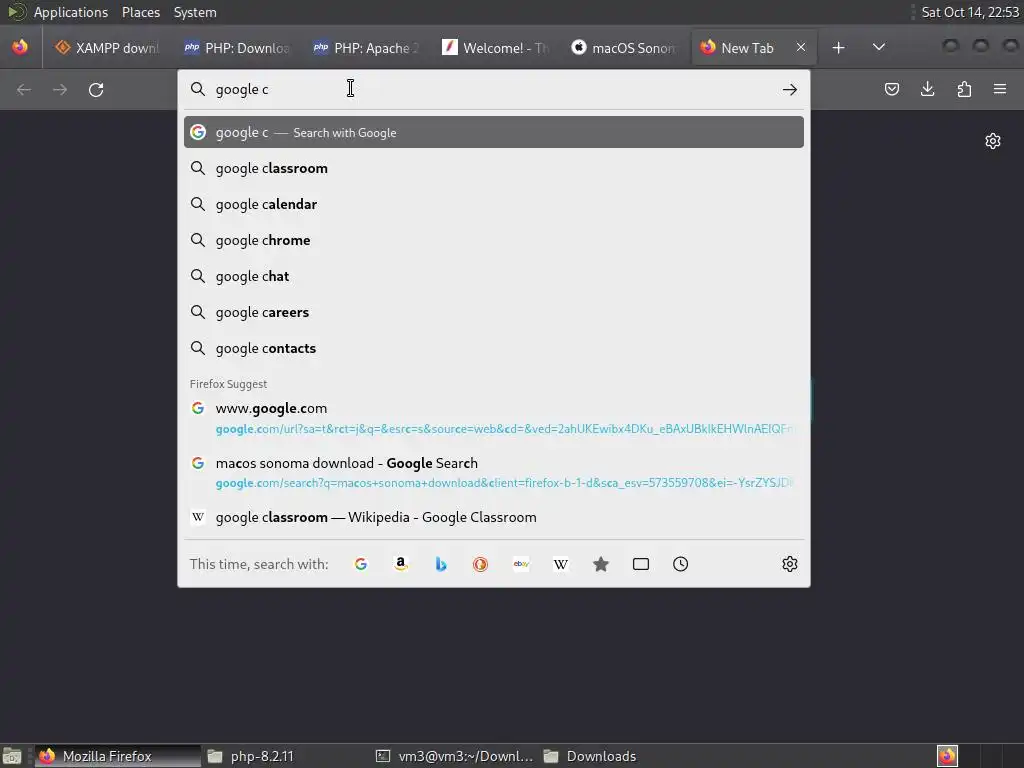Search bookmarks with the star icon
The height and width of the screenshot is (768, 1024).
601,564
